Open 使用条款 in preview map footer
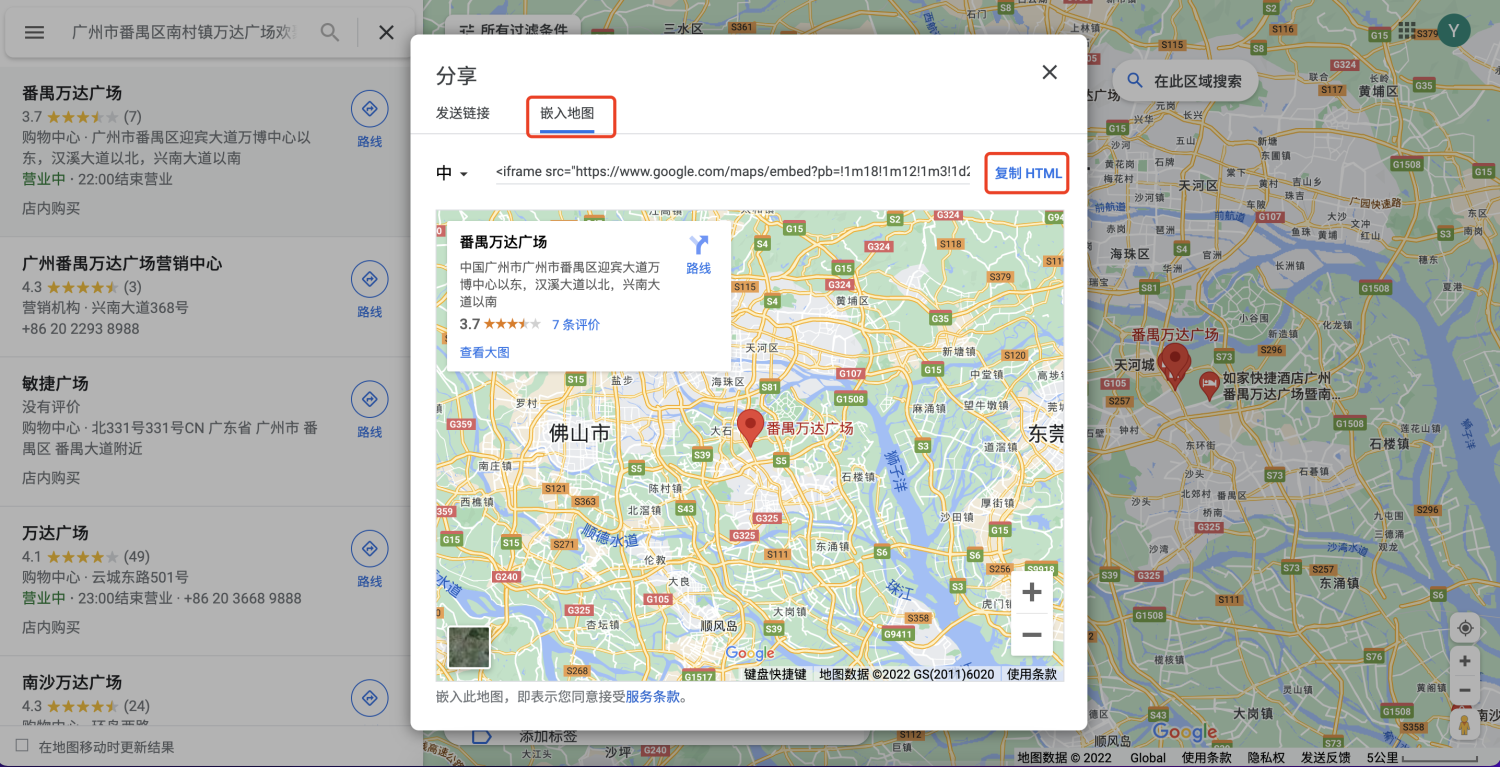Screen dimensions: 1500x767 (1031, 674)
